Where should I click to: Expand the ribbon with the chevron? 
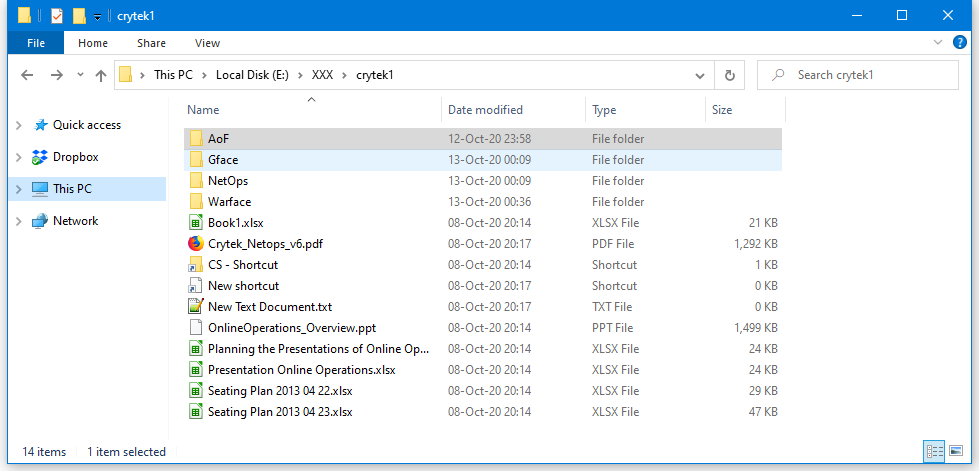click(937, 43)
